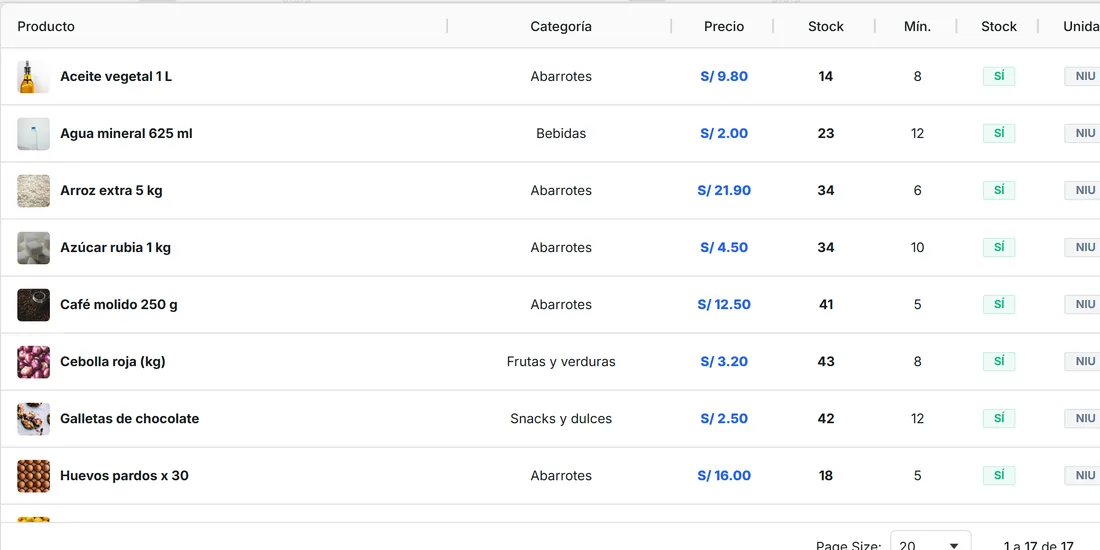Image resolution: width=1100 pixels, height=550 pixels.
Task: Click stock value 14 for Aceite vegetal
Action: (826, 76)
